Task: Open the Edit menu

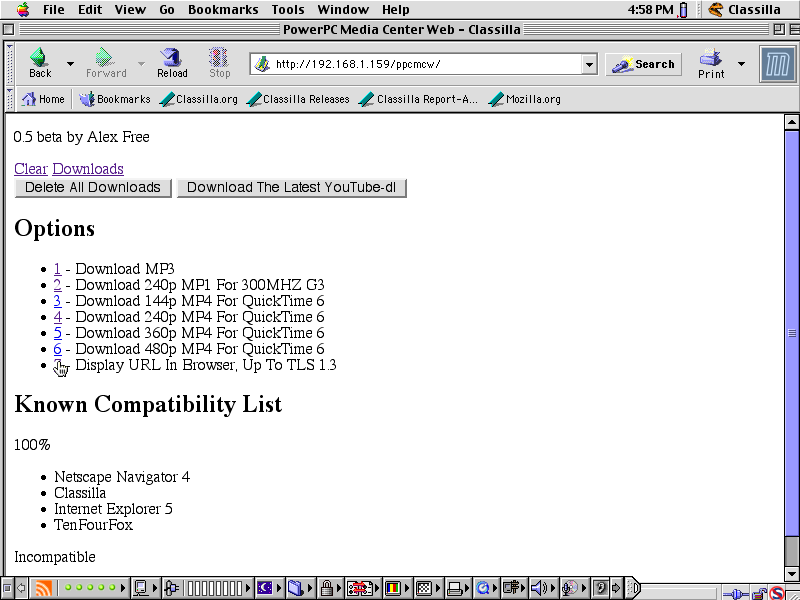Action: pos(90,10)
